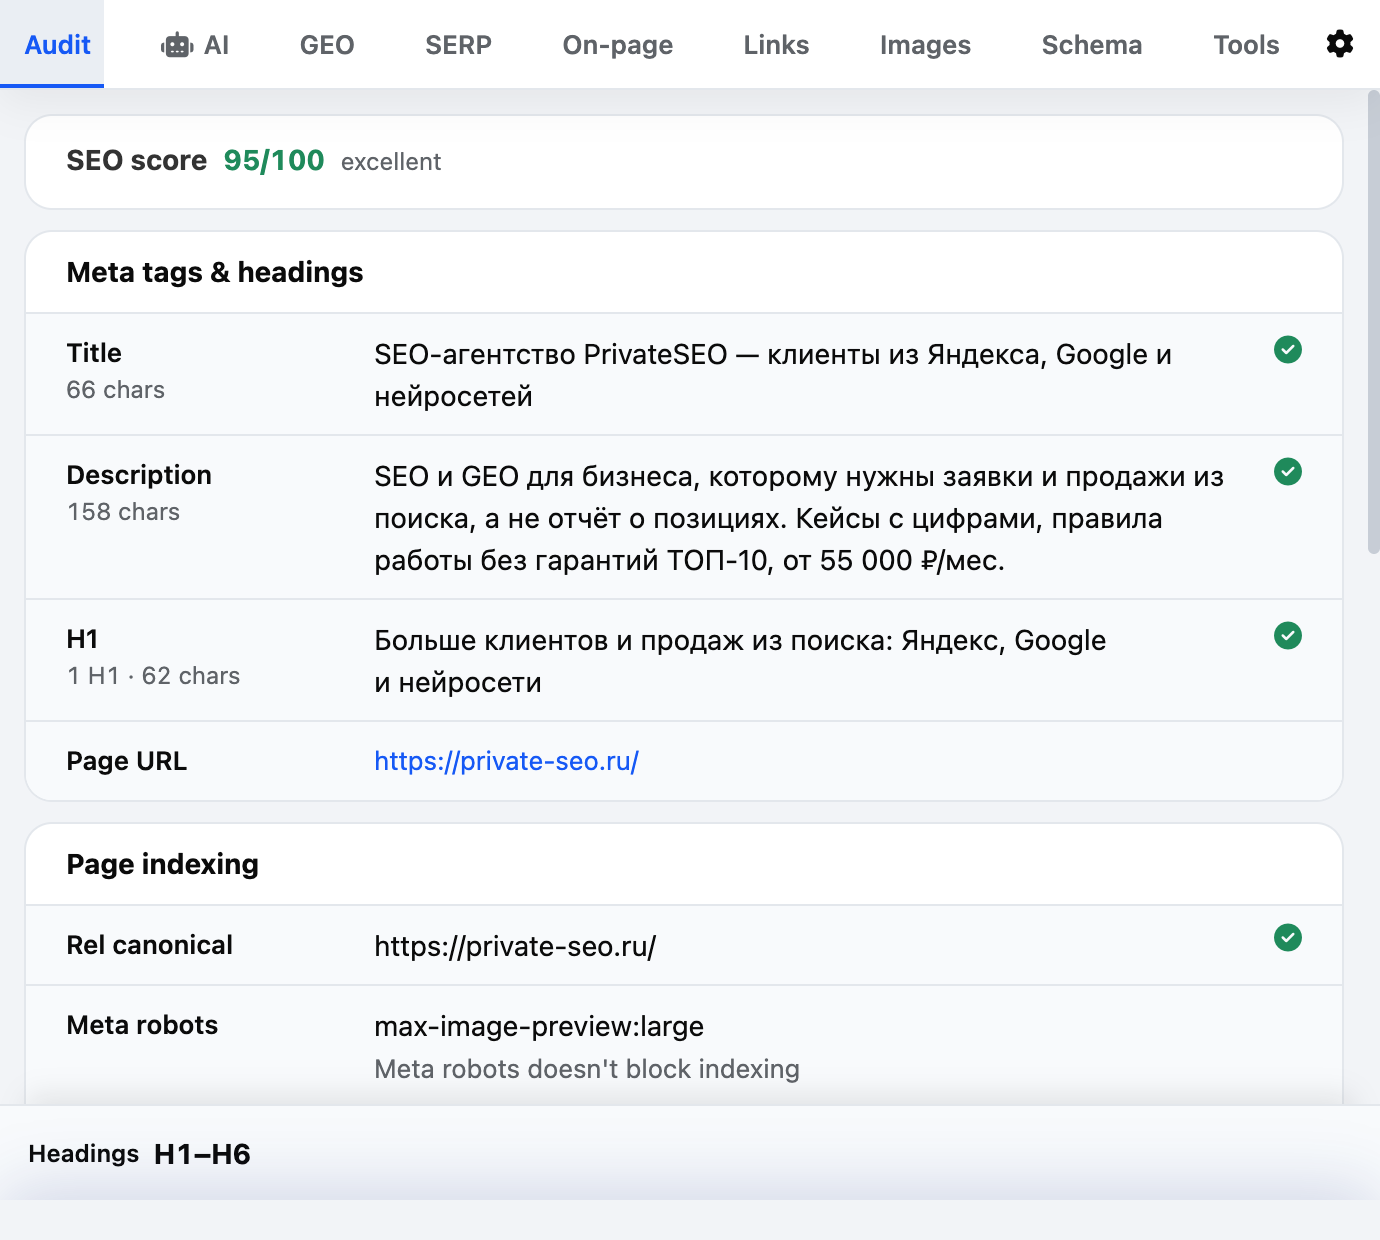Click the robot icon beside AI
1380x1240 pixels.
pos(177,45)
